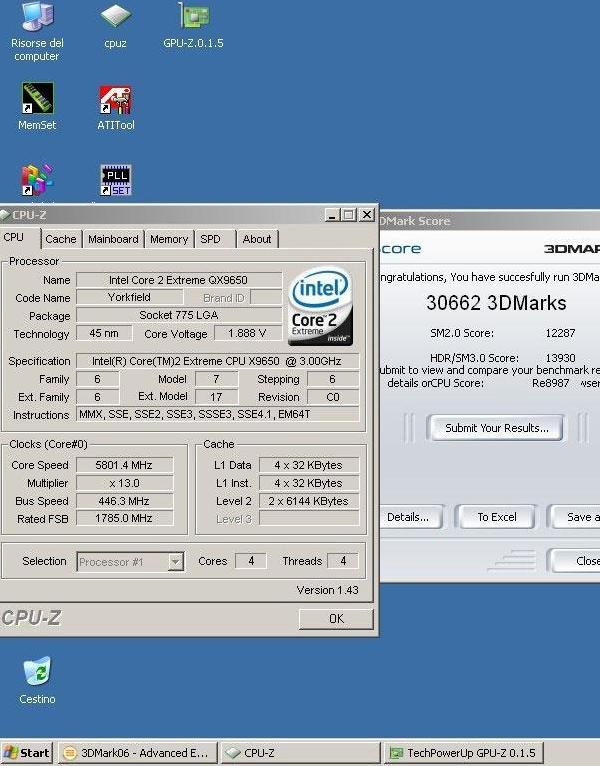The width and height of the screenshot is (600, 766).
Task: Click Threads count value field
Action: pos(343,561)
